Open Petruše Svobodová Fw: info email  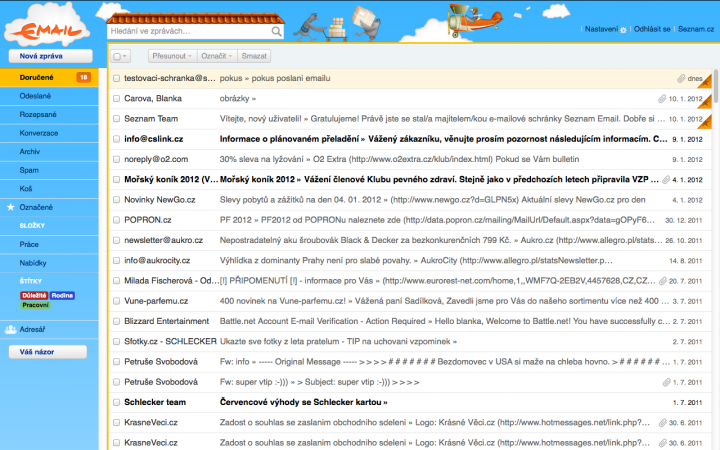coord(410,362)
